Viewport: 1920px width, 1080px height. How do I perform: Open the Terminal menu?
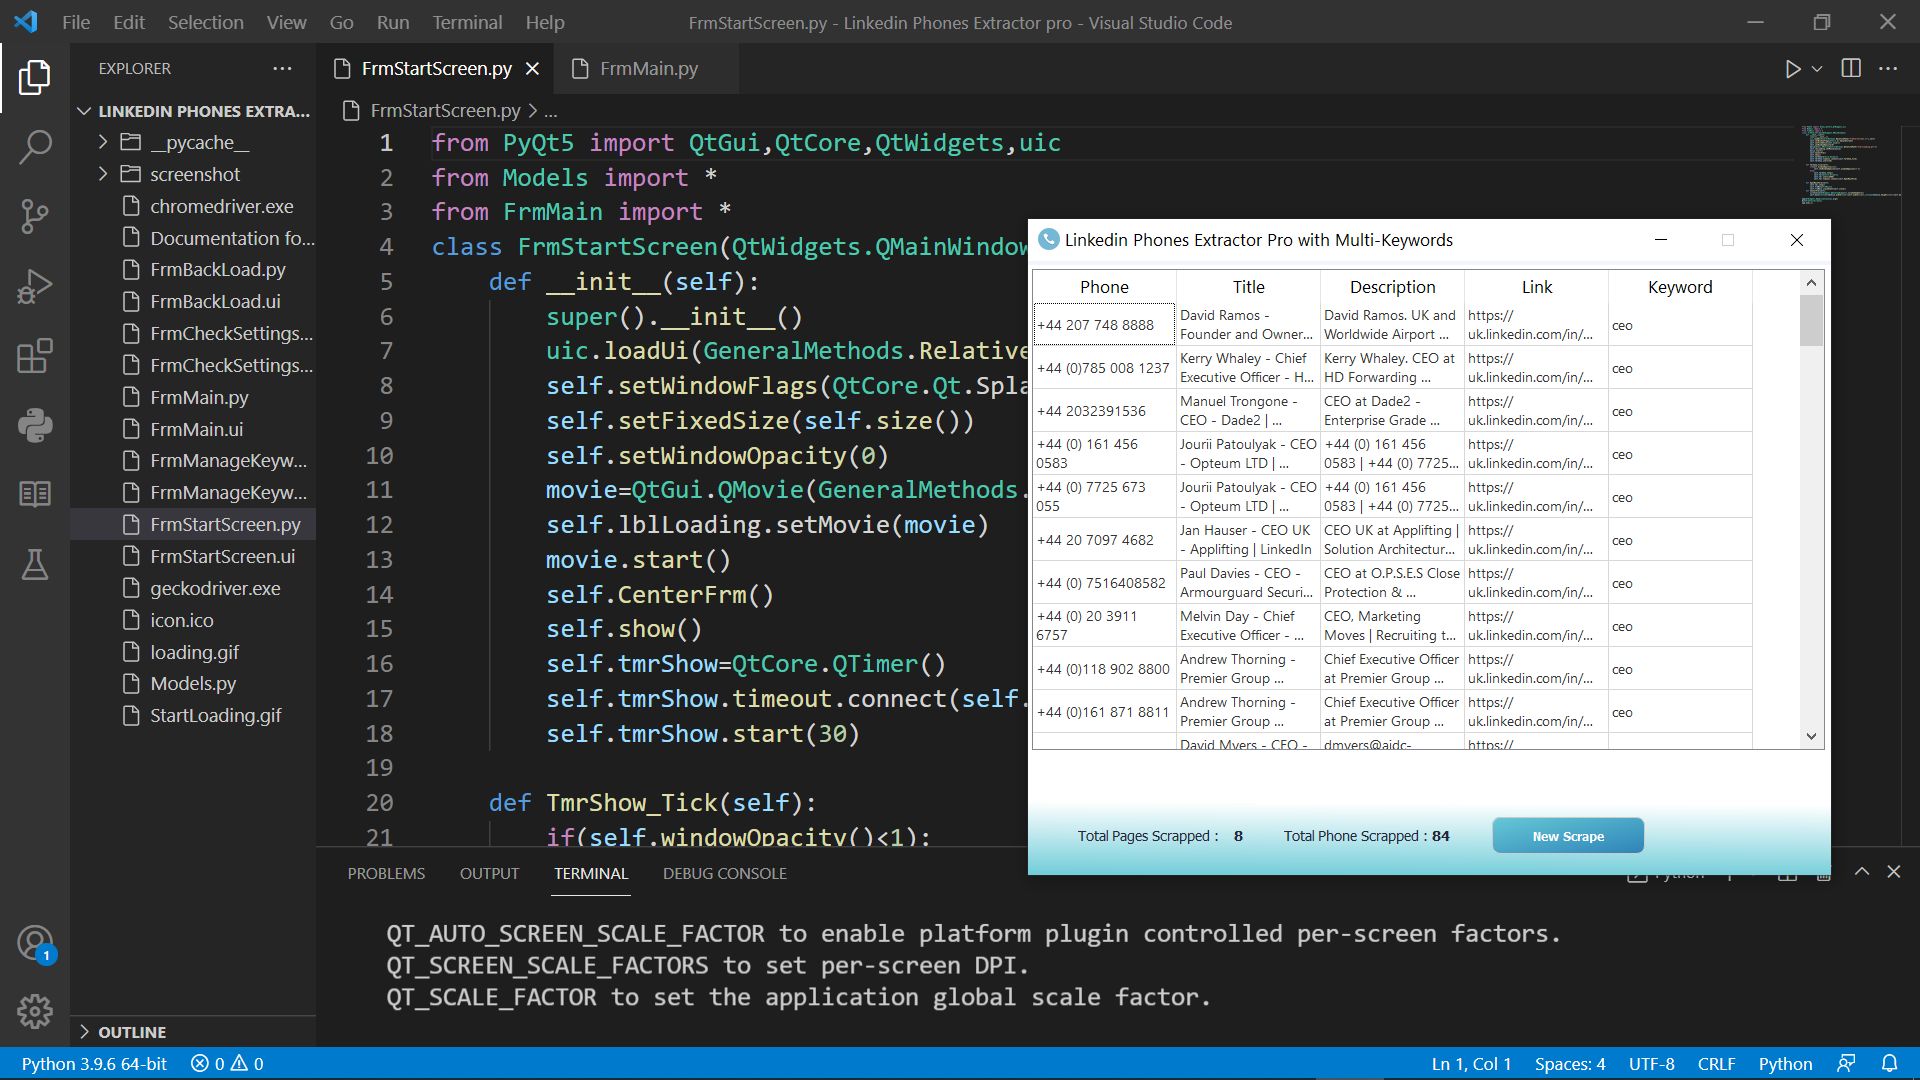(x=467, y=22)
